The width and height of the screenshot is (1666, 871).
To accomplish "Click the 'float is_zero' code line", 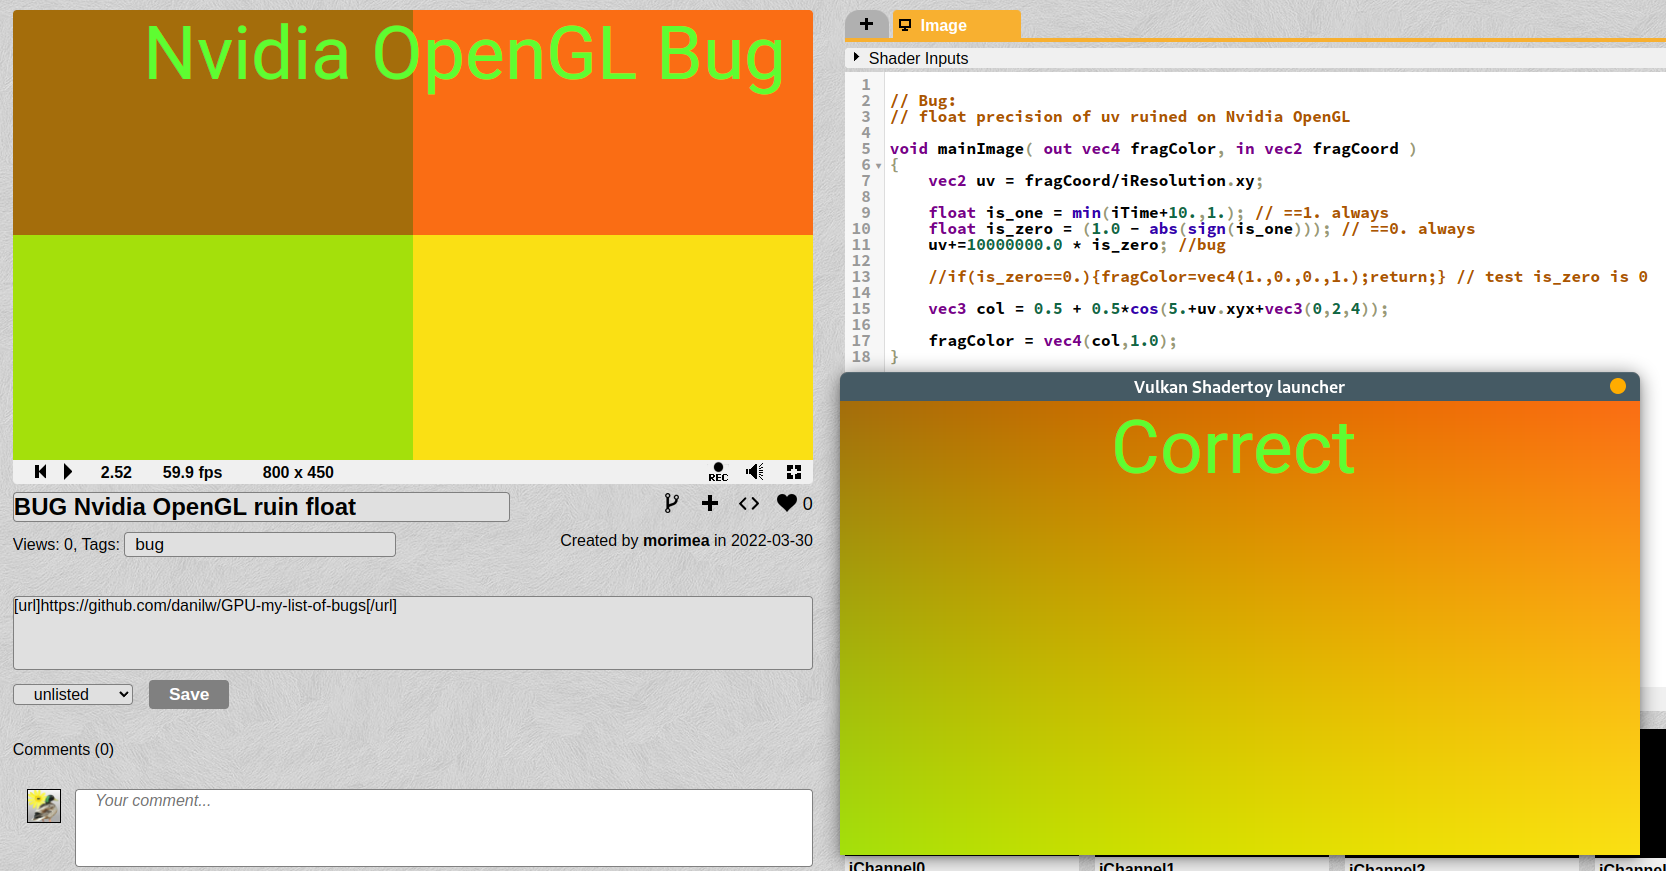I will point(1201,229).
